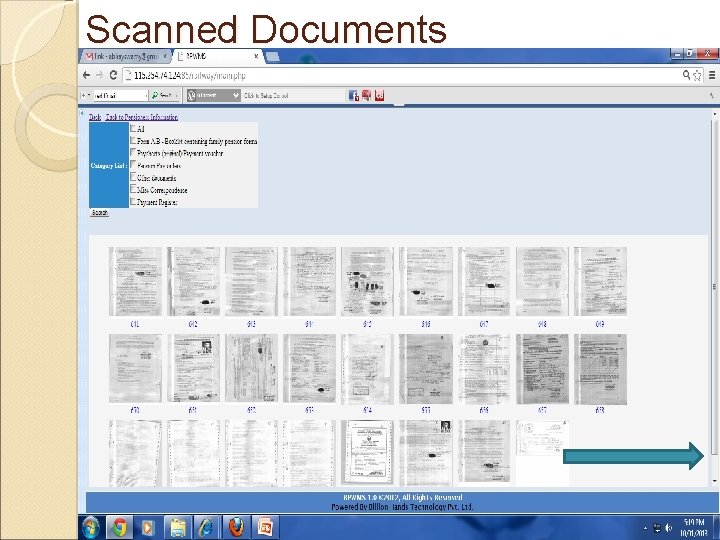
Task: Close the Gmail Inbox tab
Action: pyautogui.click(x=164, y=56)
